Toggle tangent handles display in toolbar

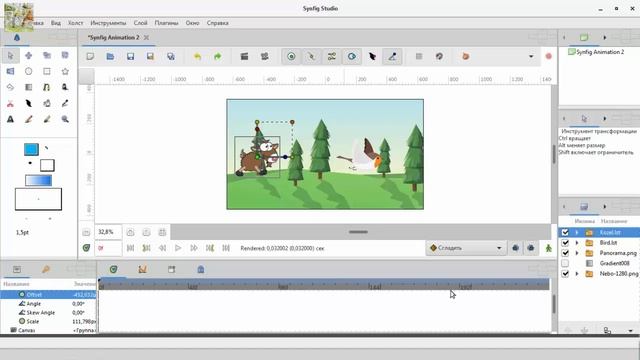pyautogui.click(x=331, y=56)
